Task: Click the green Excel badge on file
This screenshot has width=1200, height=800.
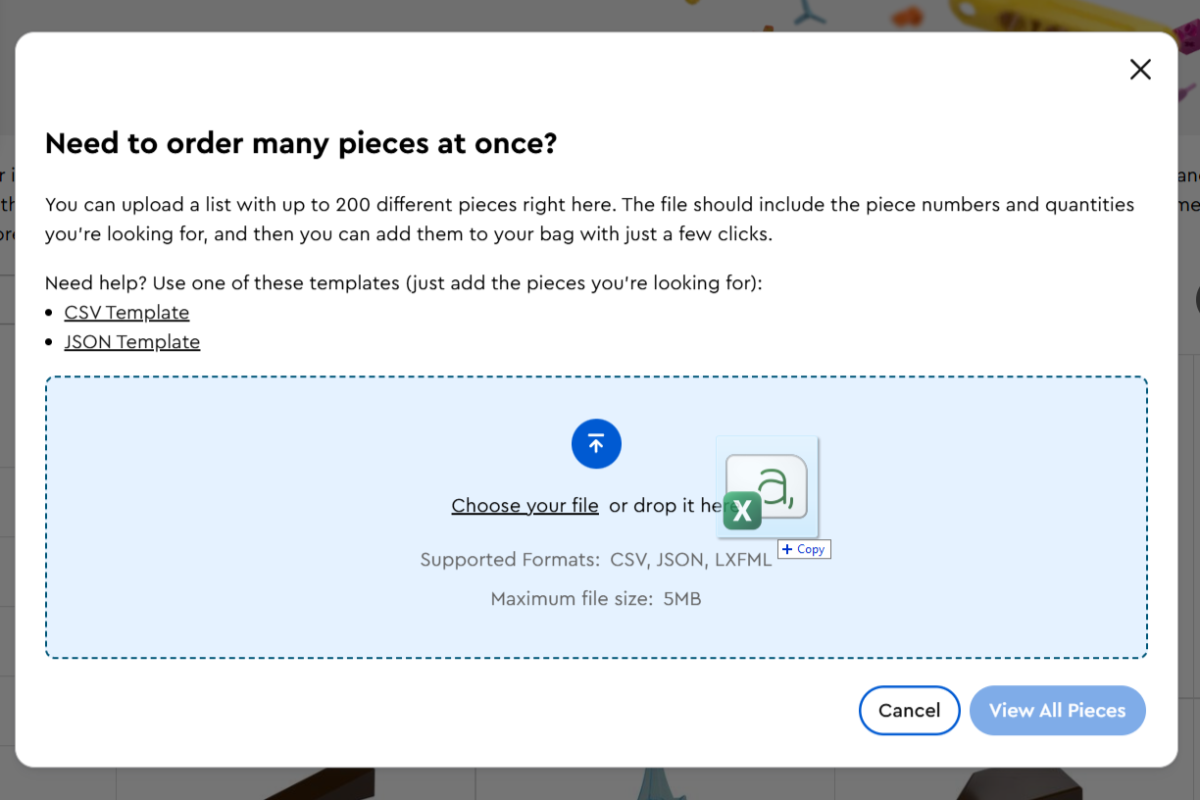Action: (x=742, y=511)
